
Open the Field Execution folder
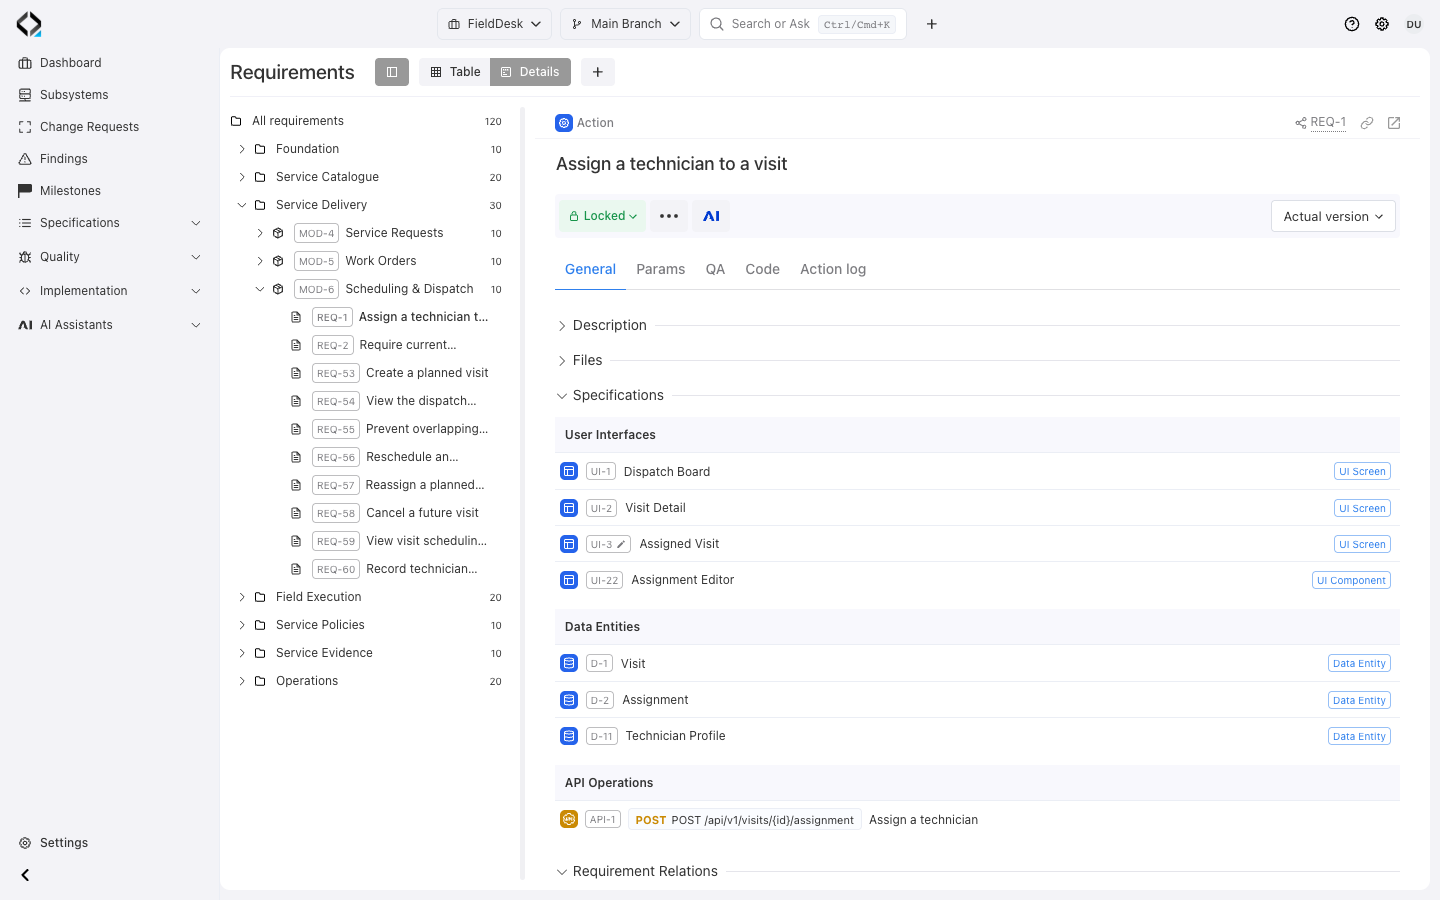pyautogui.click(x=319, y=597)
